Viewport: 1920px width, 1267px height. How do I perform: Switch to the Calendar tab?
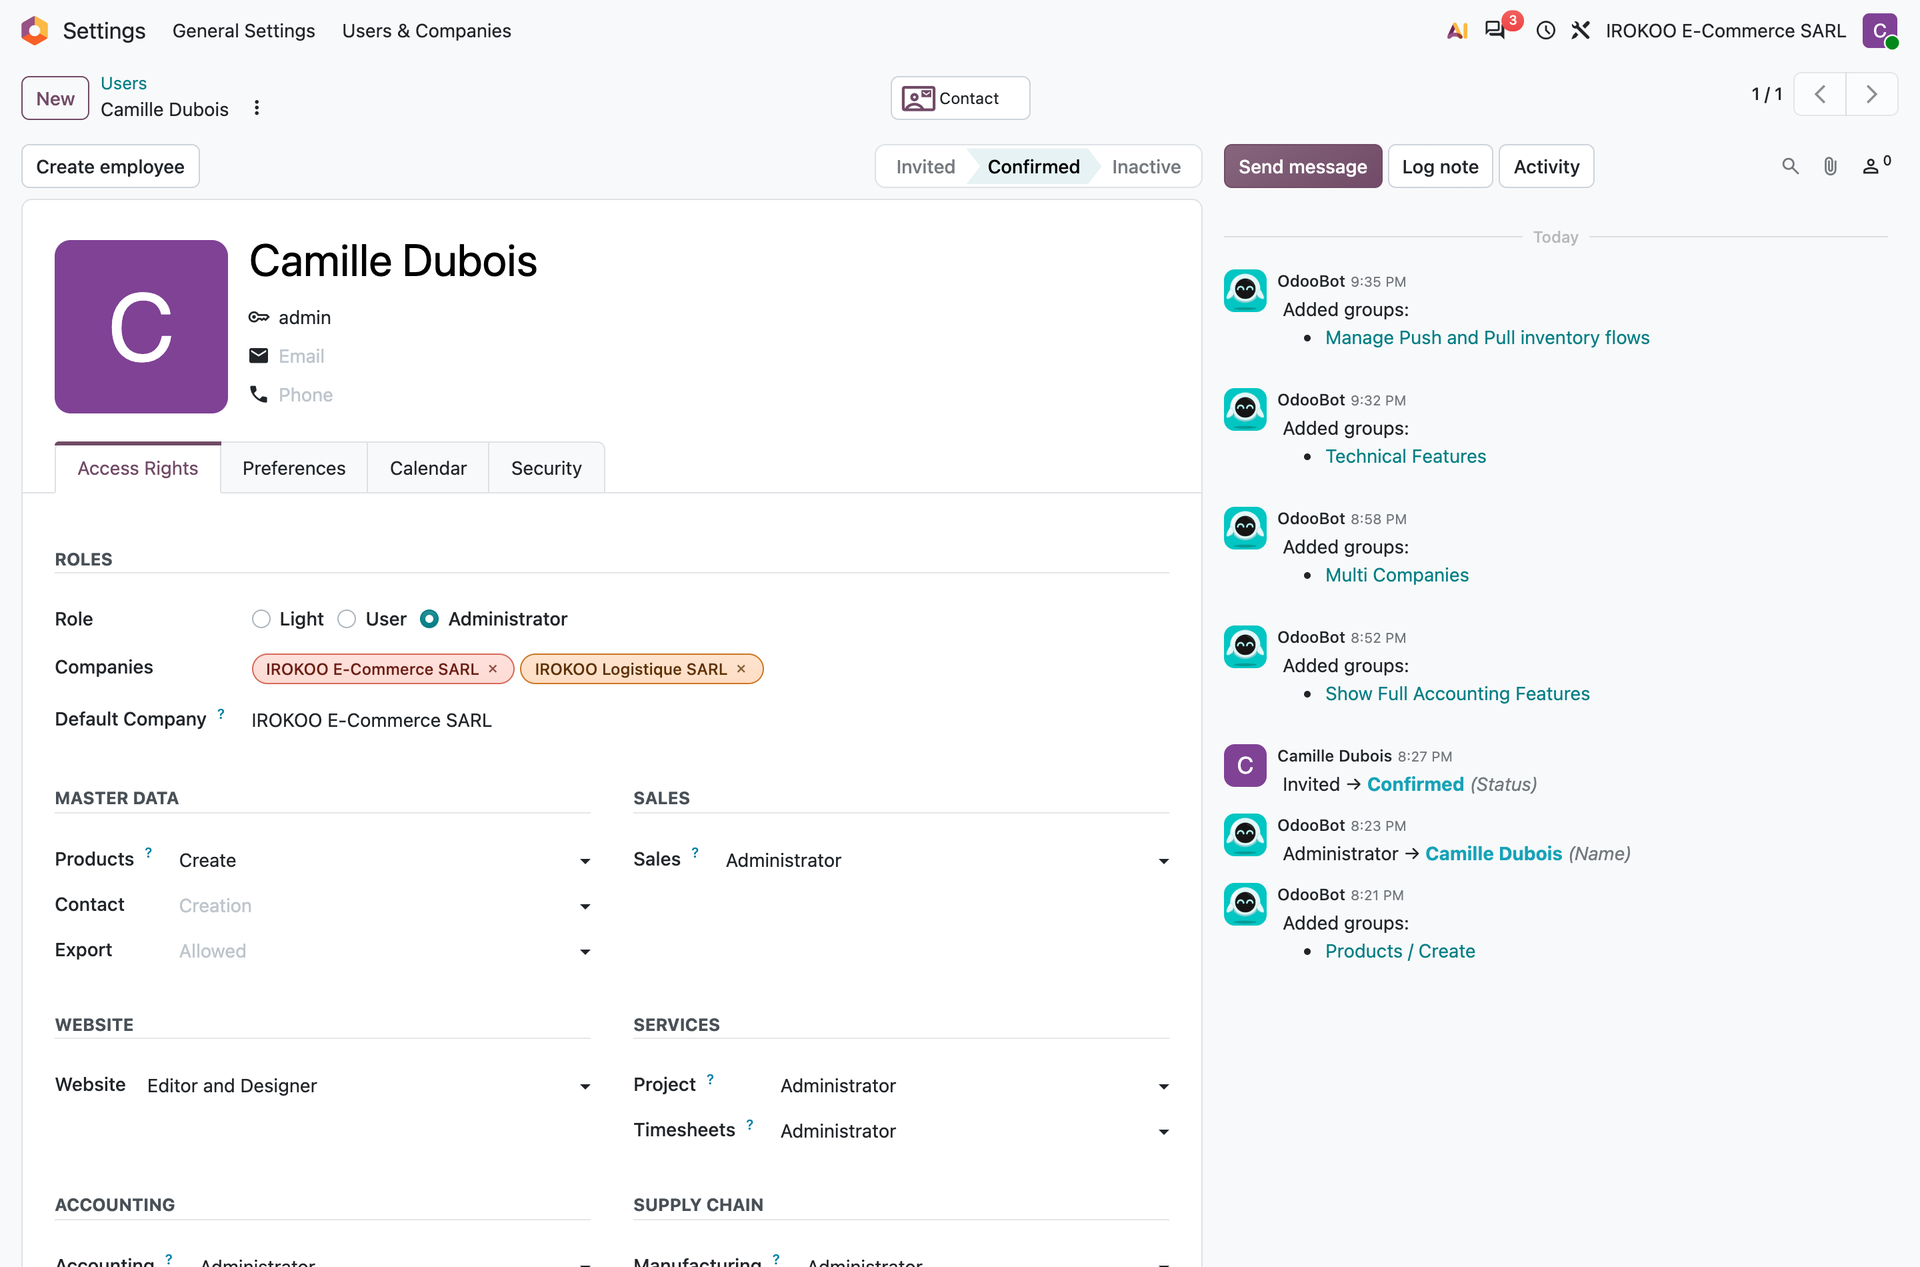(x=428, y=468)
